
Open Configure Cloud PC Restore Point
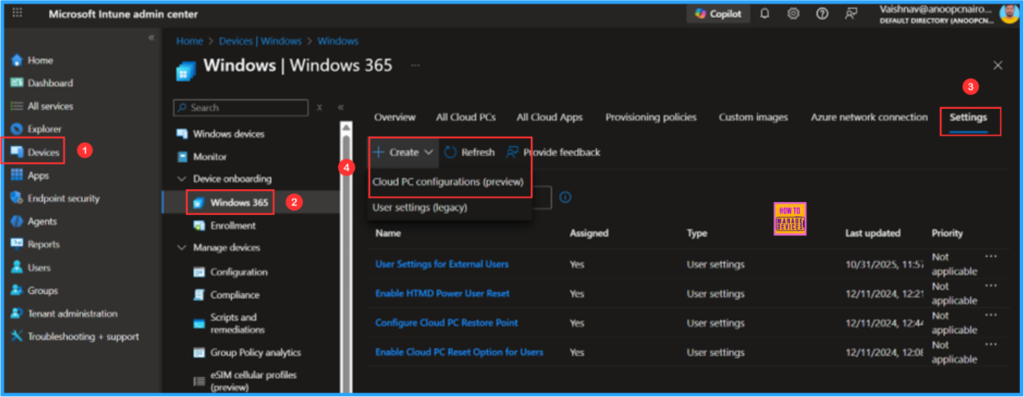447,323
